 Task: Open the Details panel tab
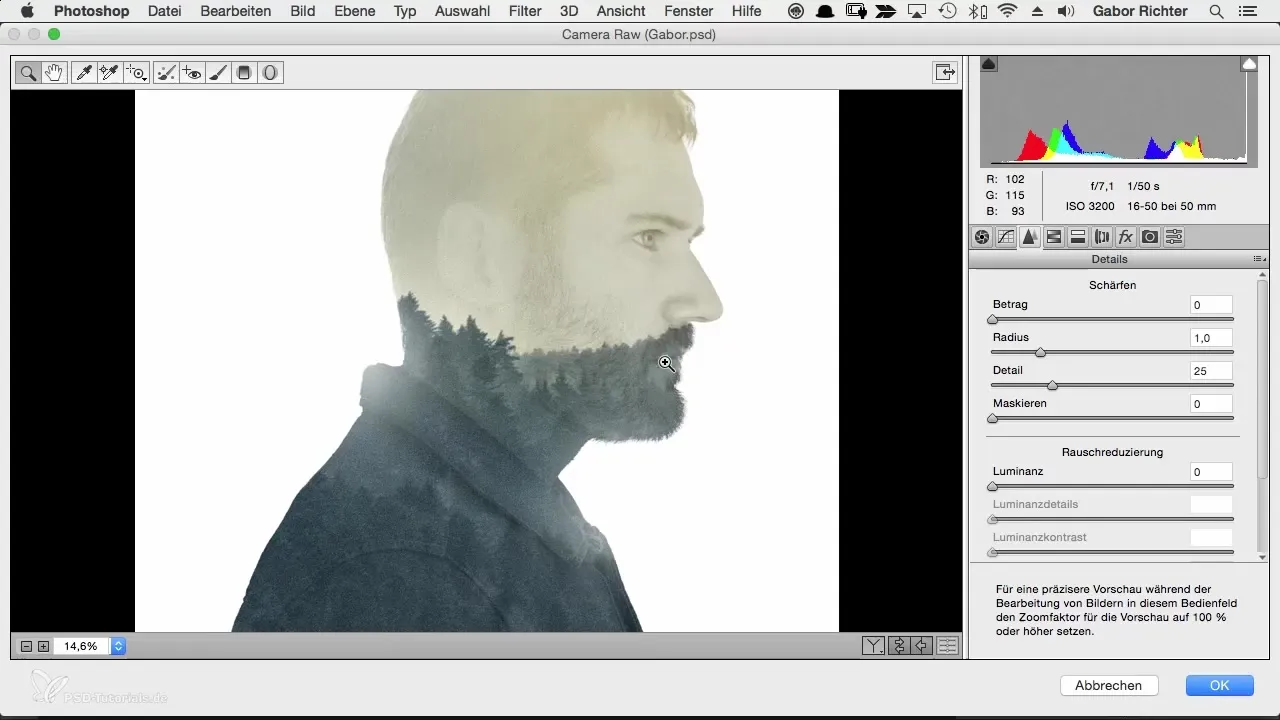point(1030,237)
